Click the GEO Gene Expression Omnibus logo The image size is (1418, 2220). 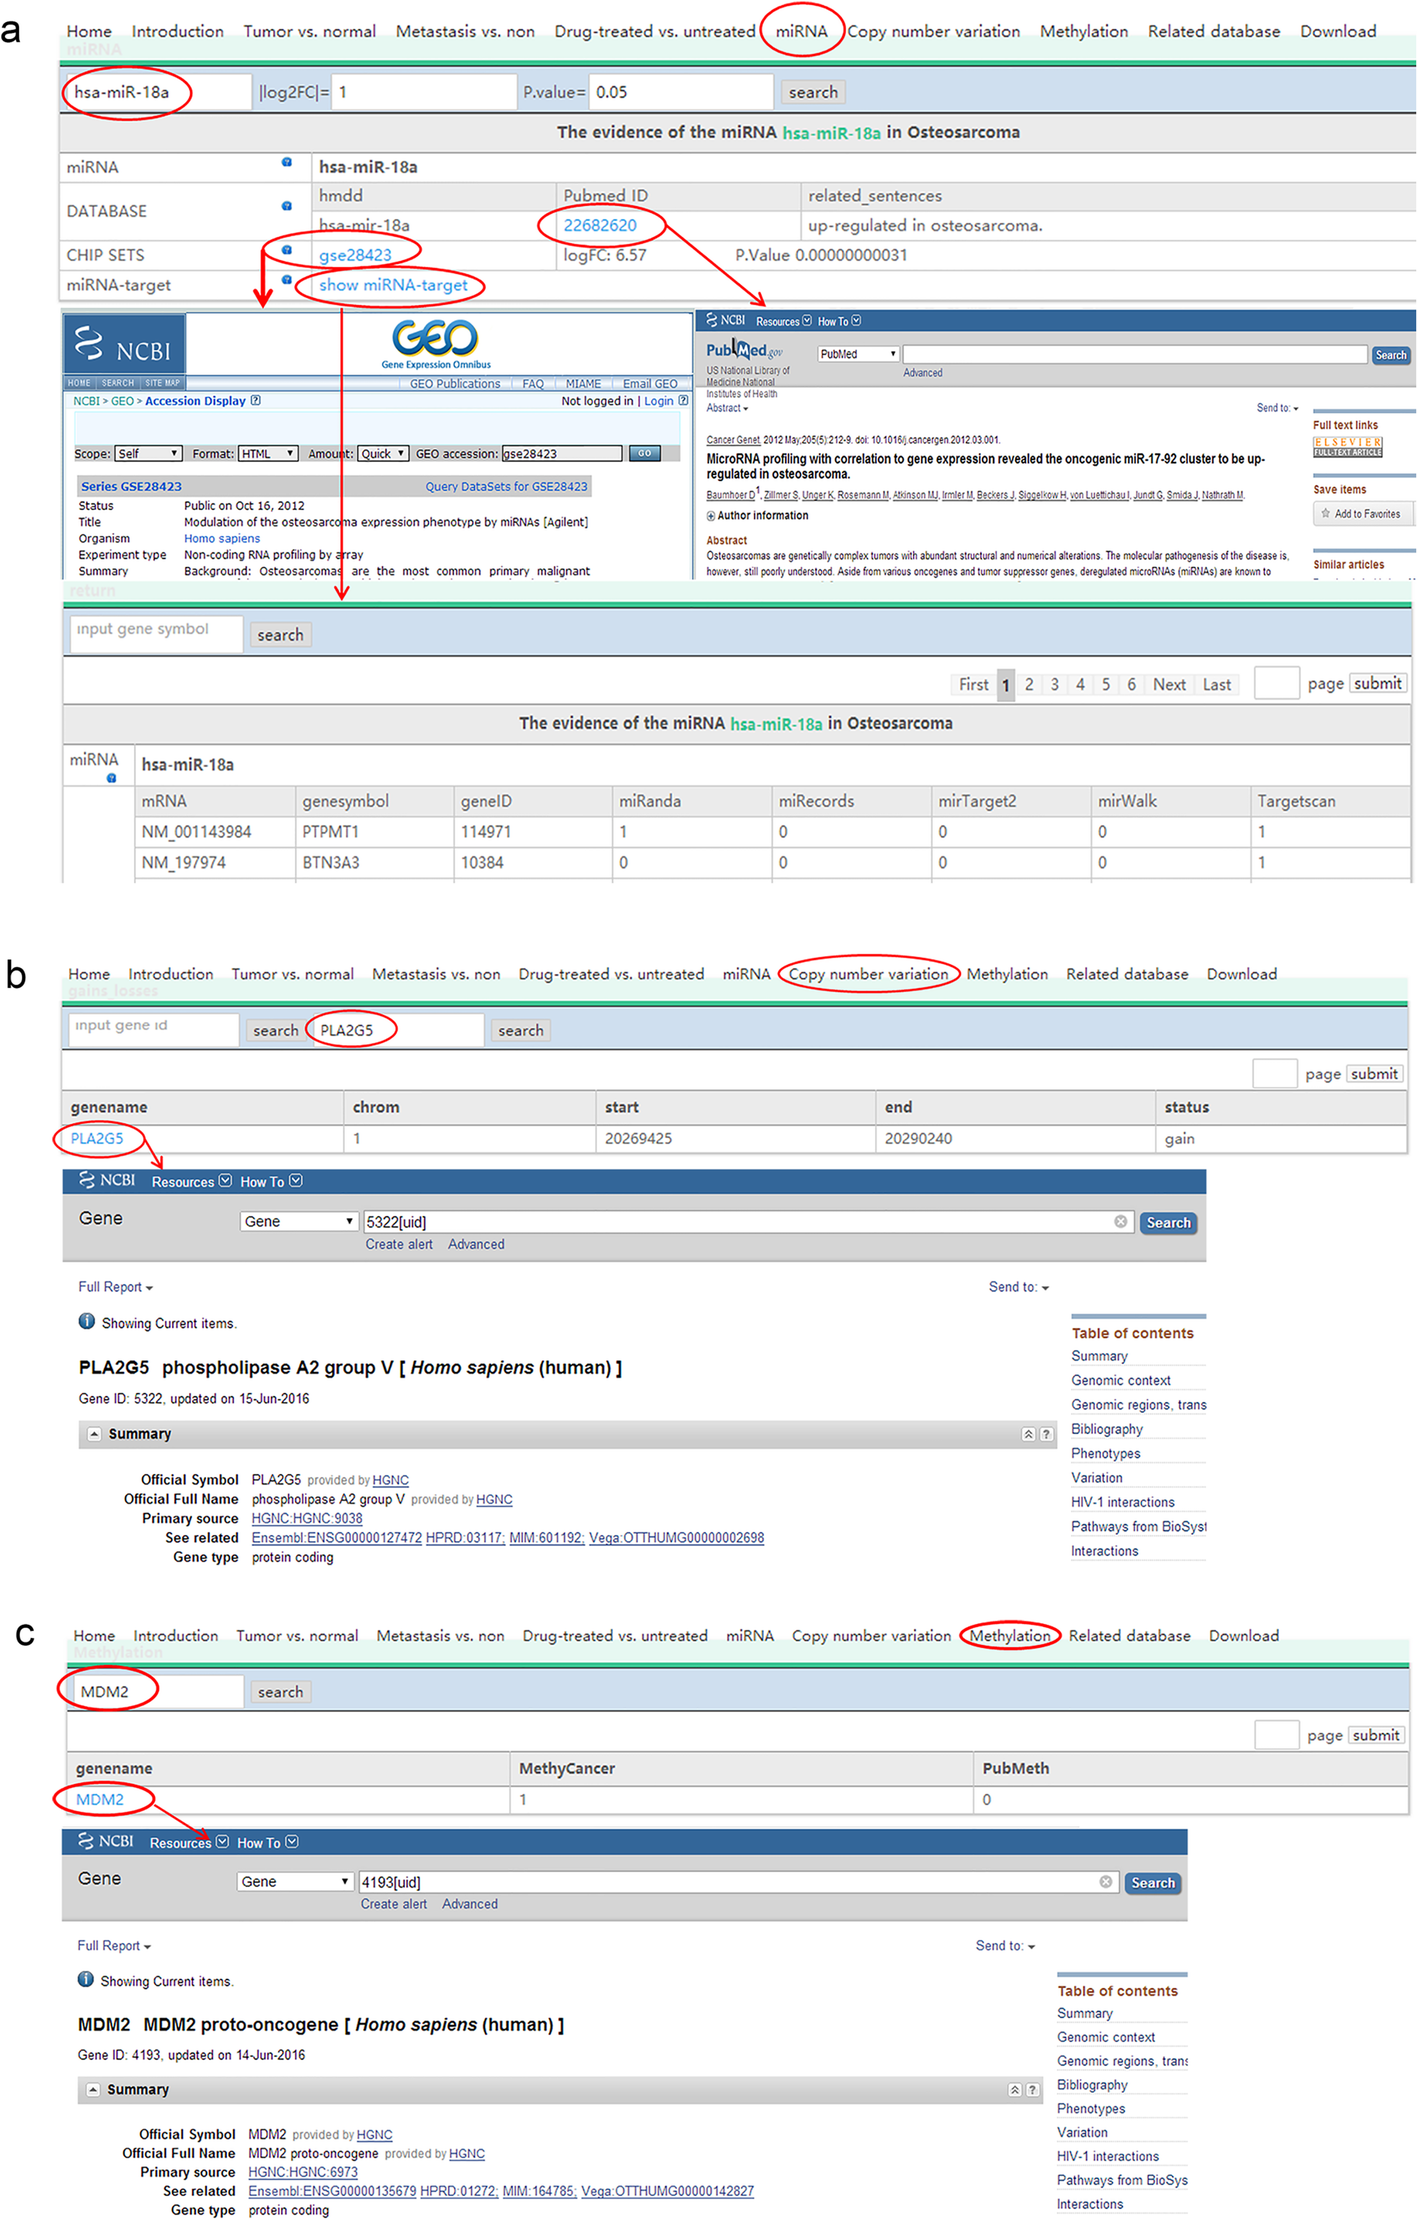click(x=436, y=344)
